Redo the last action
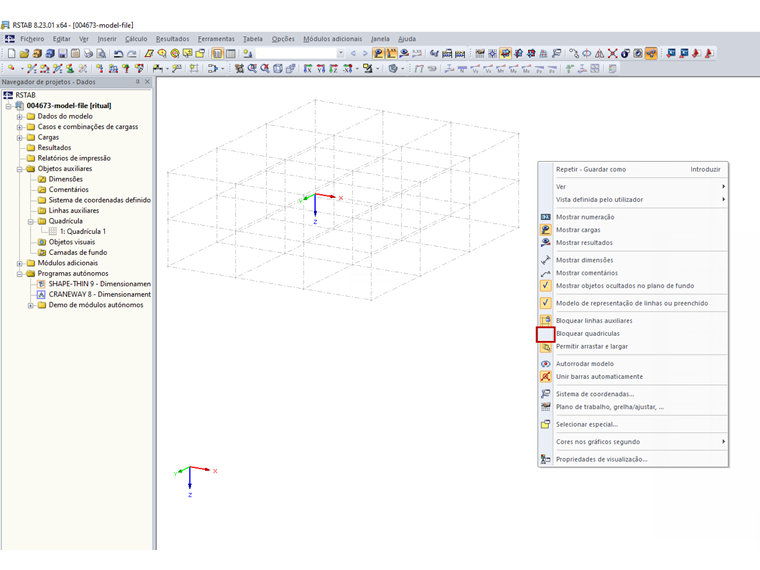The image size is (760, 570). [132, 53]
